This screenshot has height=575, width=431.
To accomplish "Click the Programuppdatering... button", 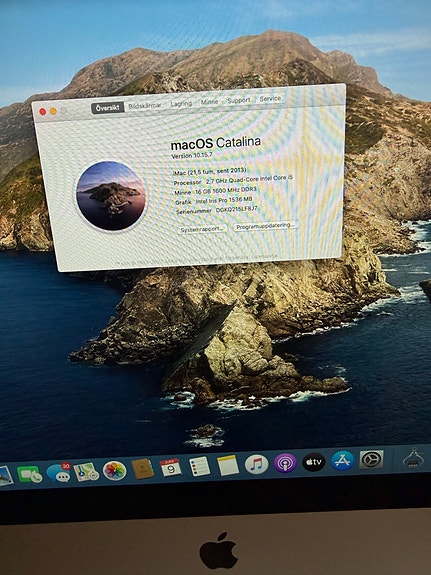I will click(x=266, y=226).
